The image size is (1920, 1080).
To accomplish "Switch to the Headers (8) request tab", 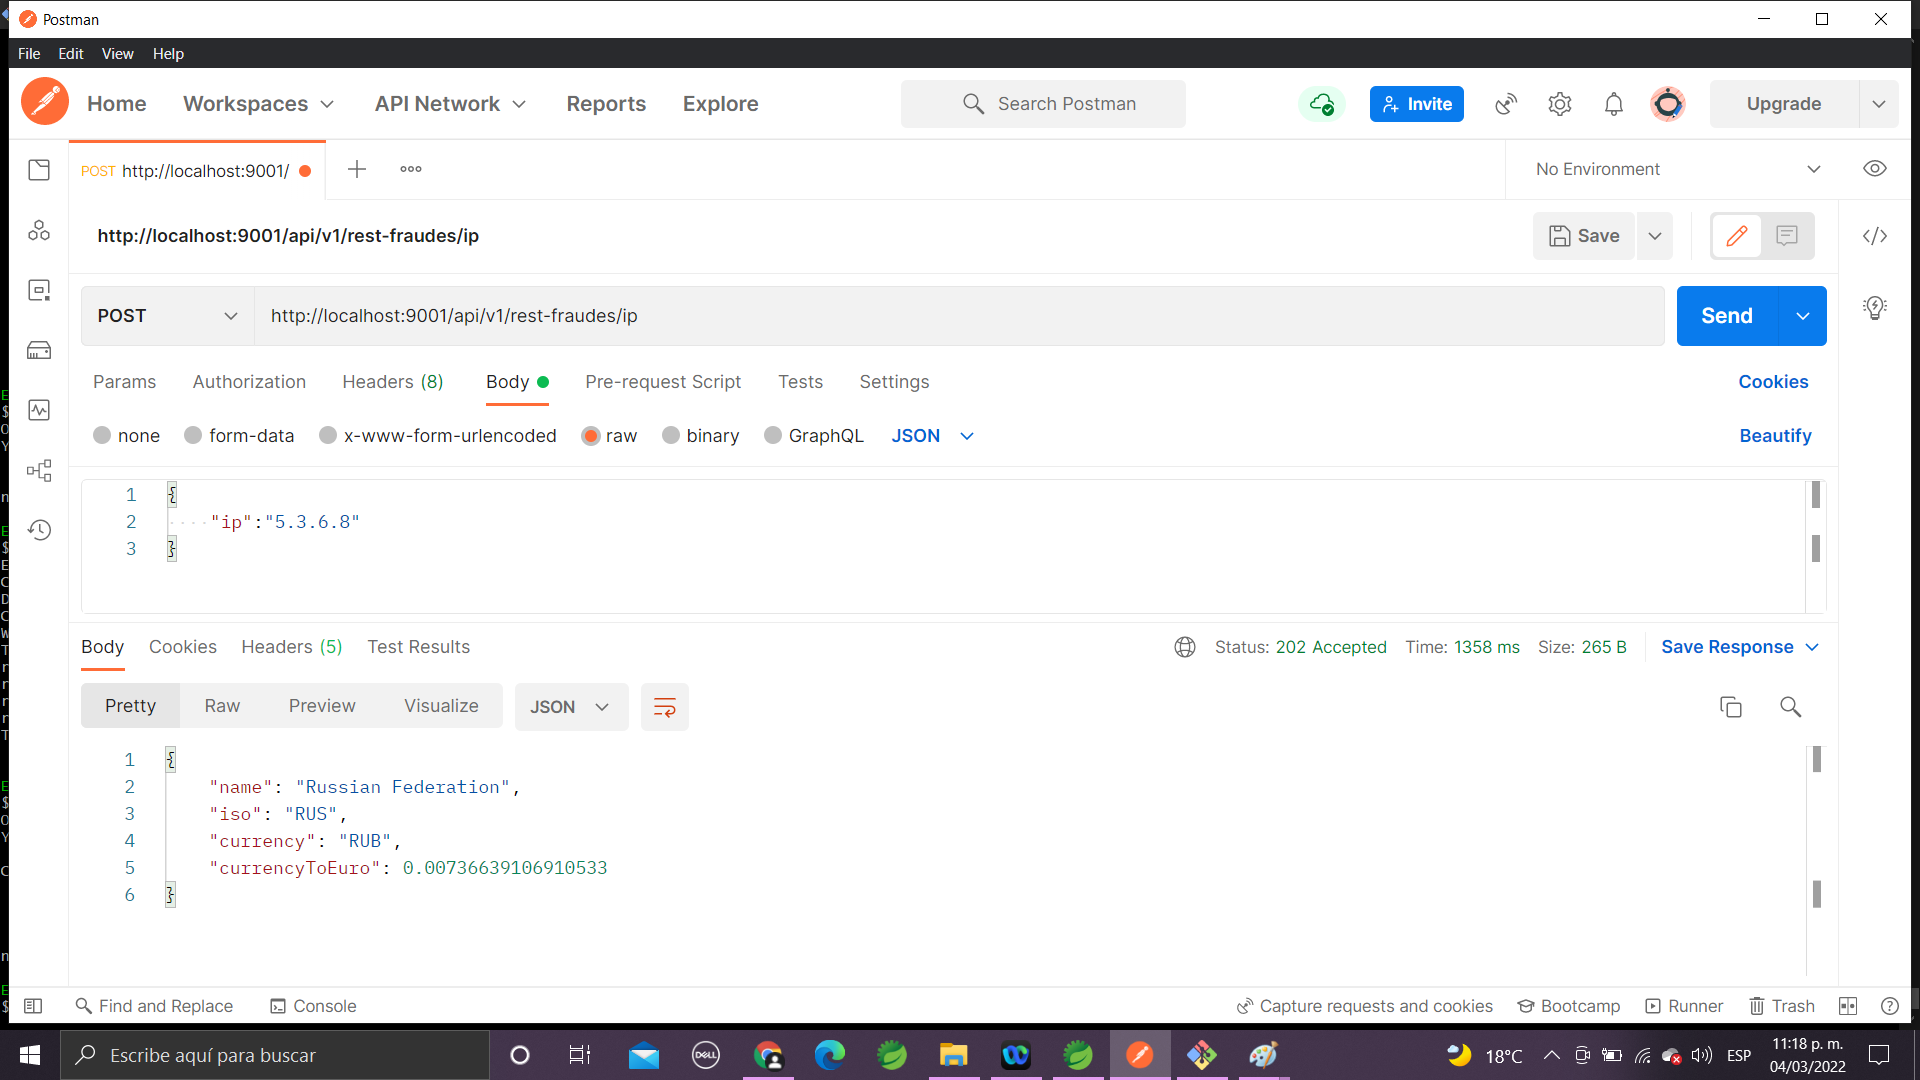I will [393, 382].
